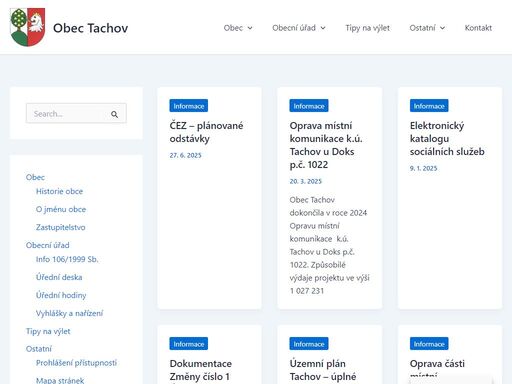Open Vyhlášky a nařízení in the sidebar
Image resolution: width=512 pixels, height=384 pixels.
(x=69, y=313)
